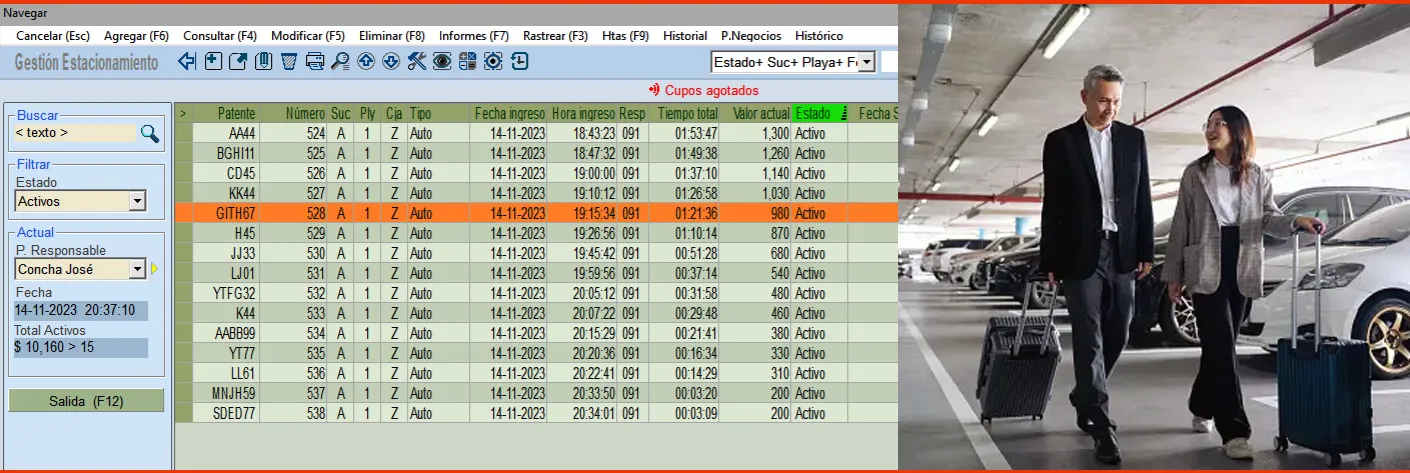Click the clock history toolbar icon
The height and width of the screenshot is (473, 1410).
519,62
